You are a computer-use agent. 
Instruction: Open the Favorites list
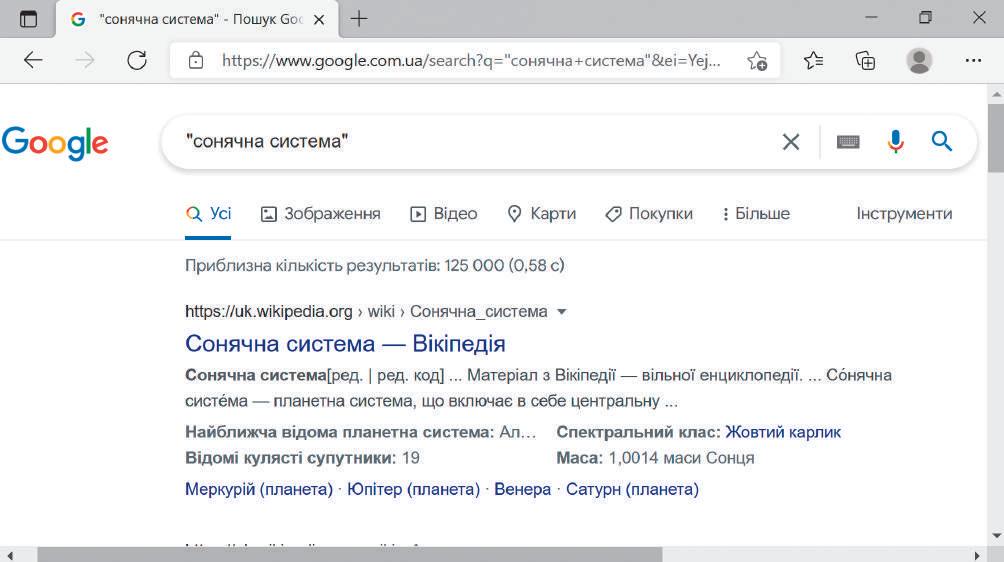coord(813,61)
